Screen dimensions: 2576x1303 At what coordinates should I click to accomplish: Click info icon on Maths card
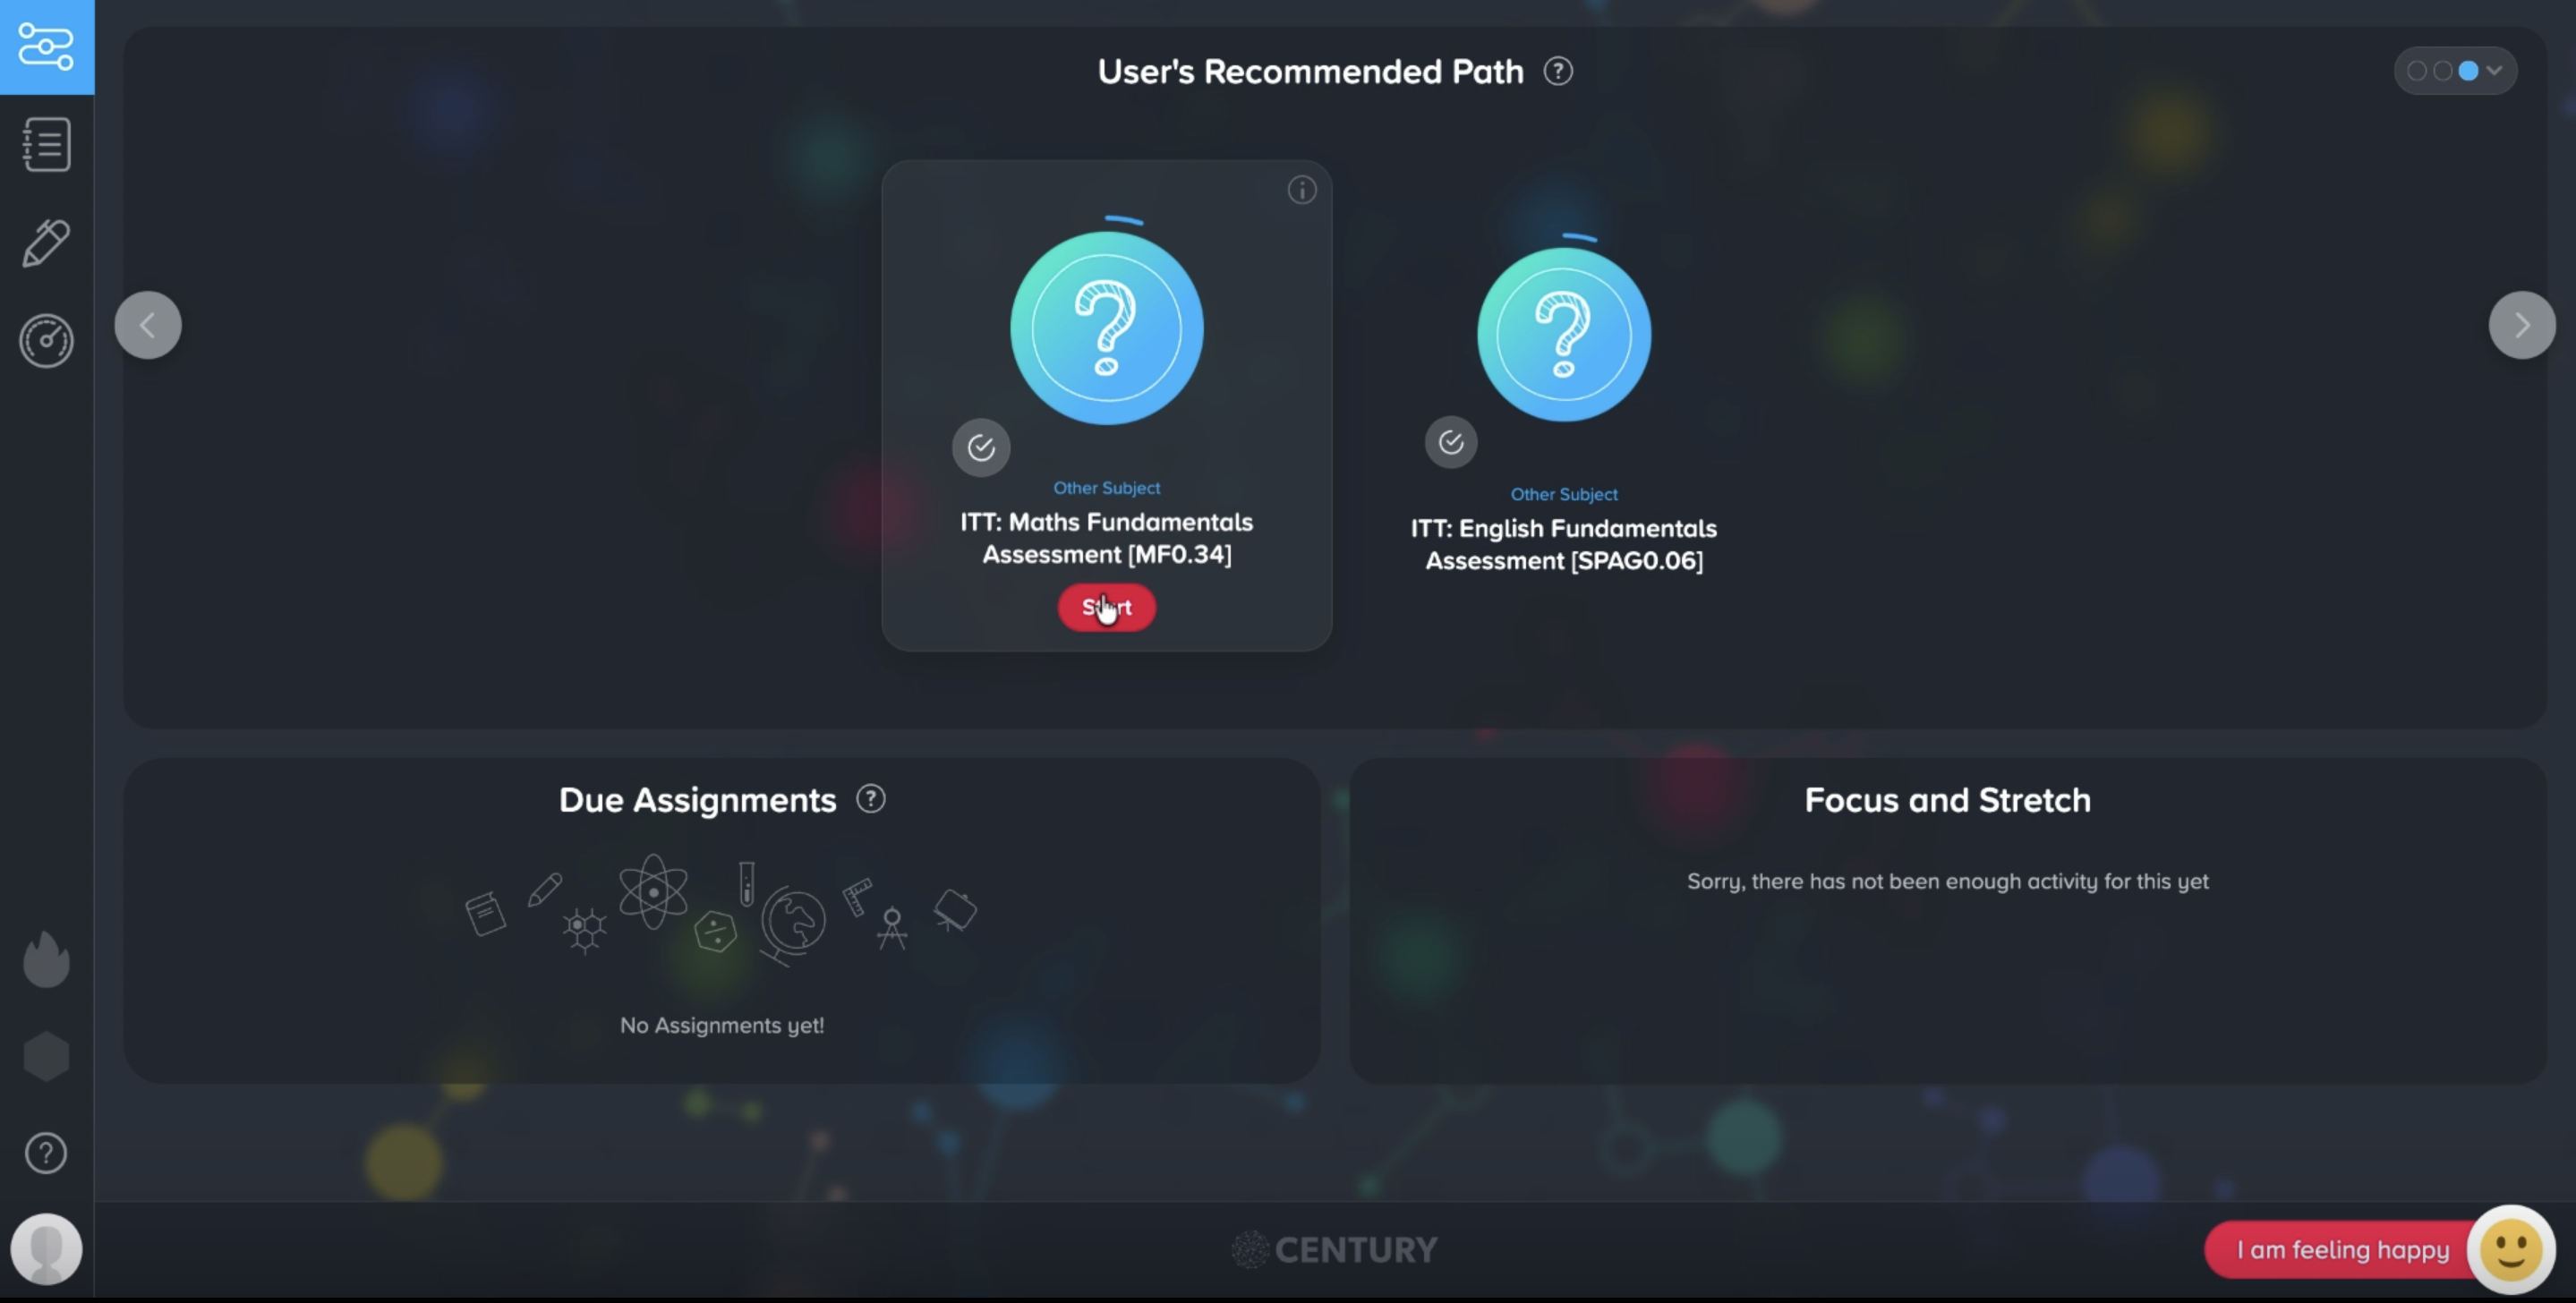click(x=1301, y=190)
